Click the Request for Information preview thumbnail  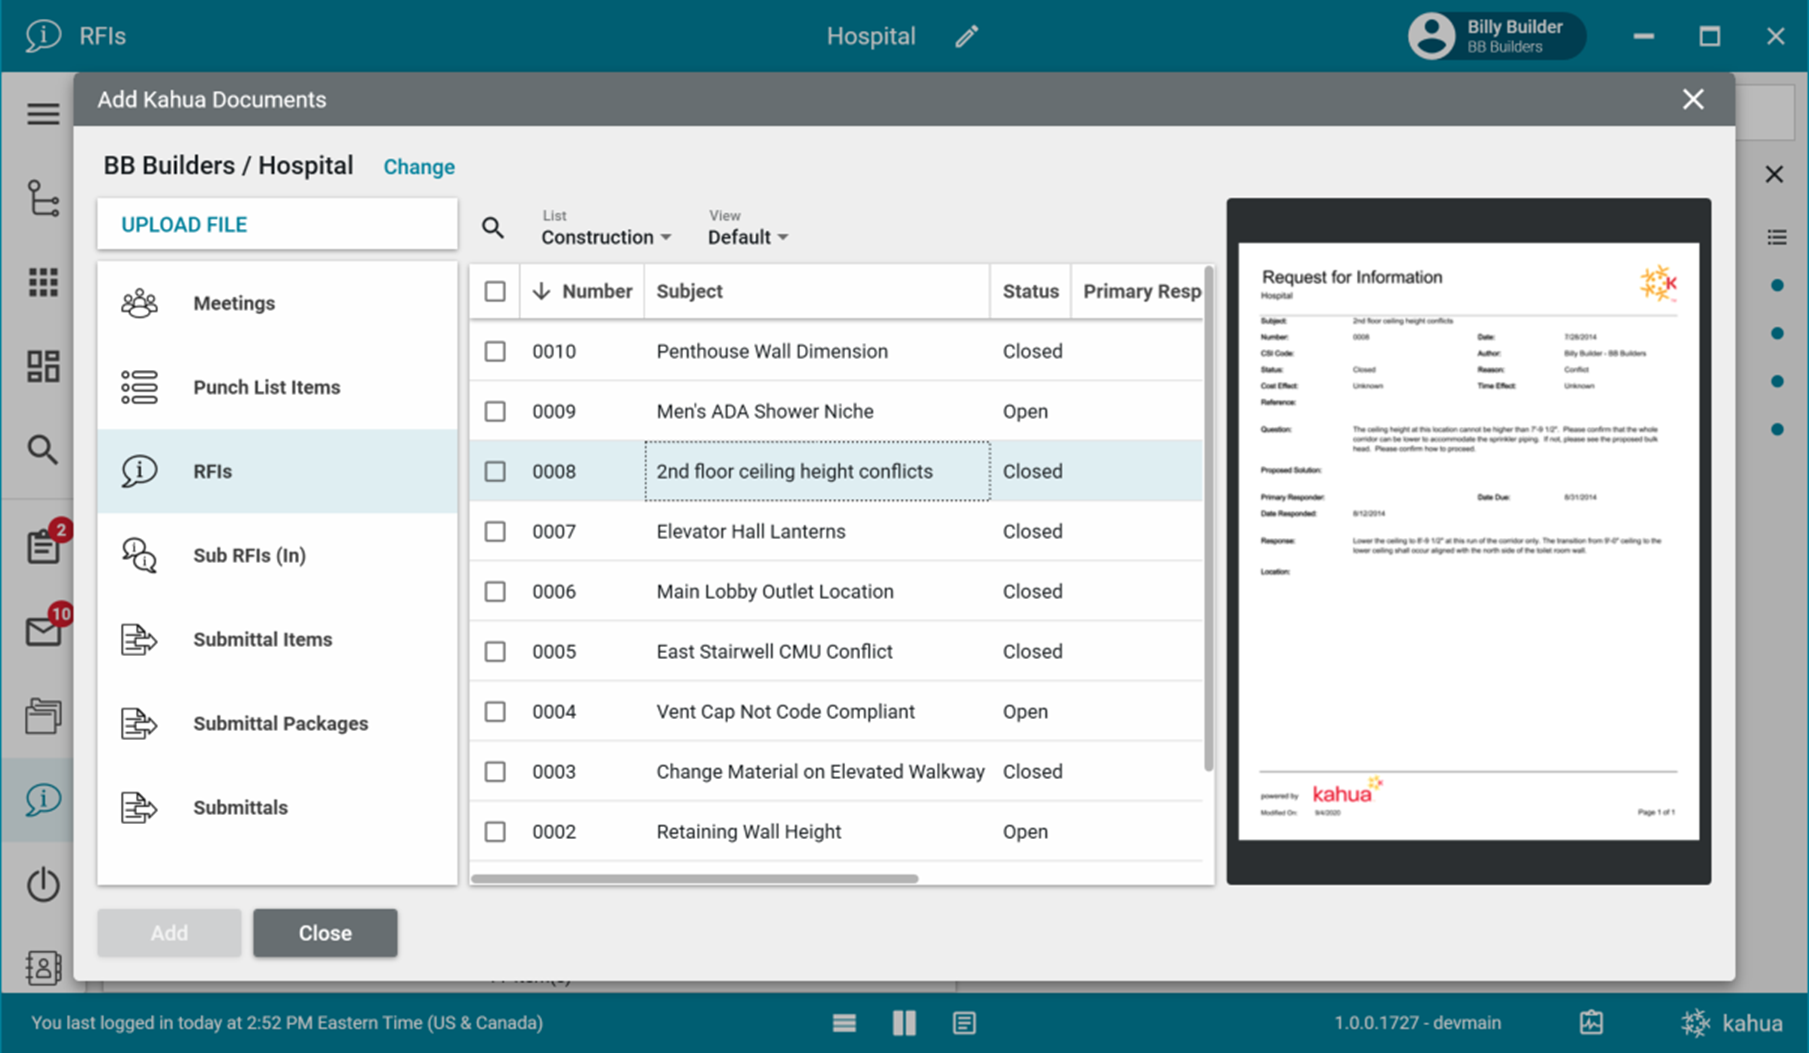pos(1468,541)
